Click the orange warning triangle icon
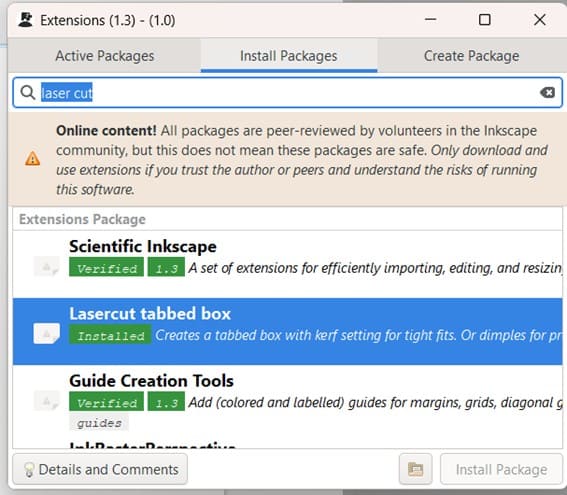 tap(33, 159)
